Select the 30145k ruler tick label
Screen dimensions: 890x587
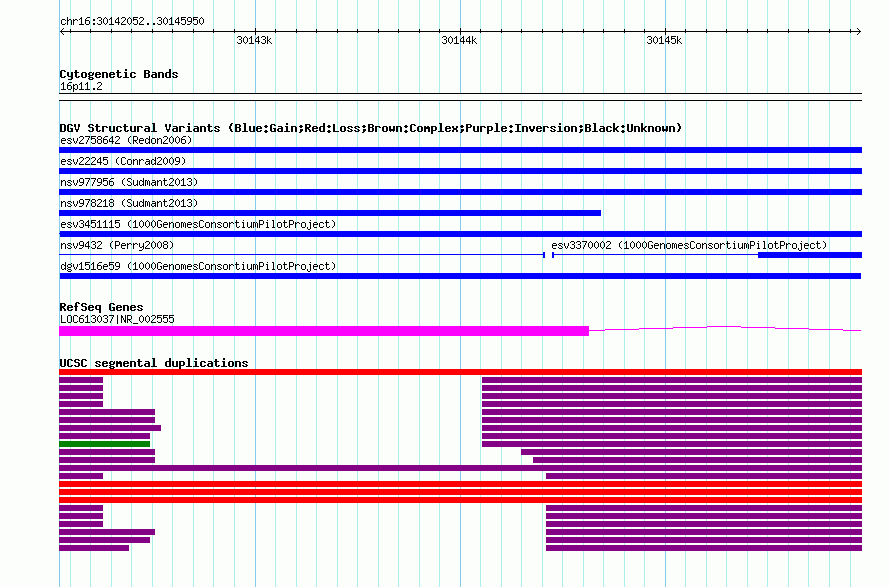tap(664, 40)
